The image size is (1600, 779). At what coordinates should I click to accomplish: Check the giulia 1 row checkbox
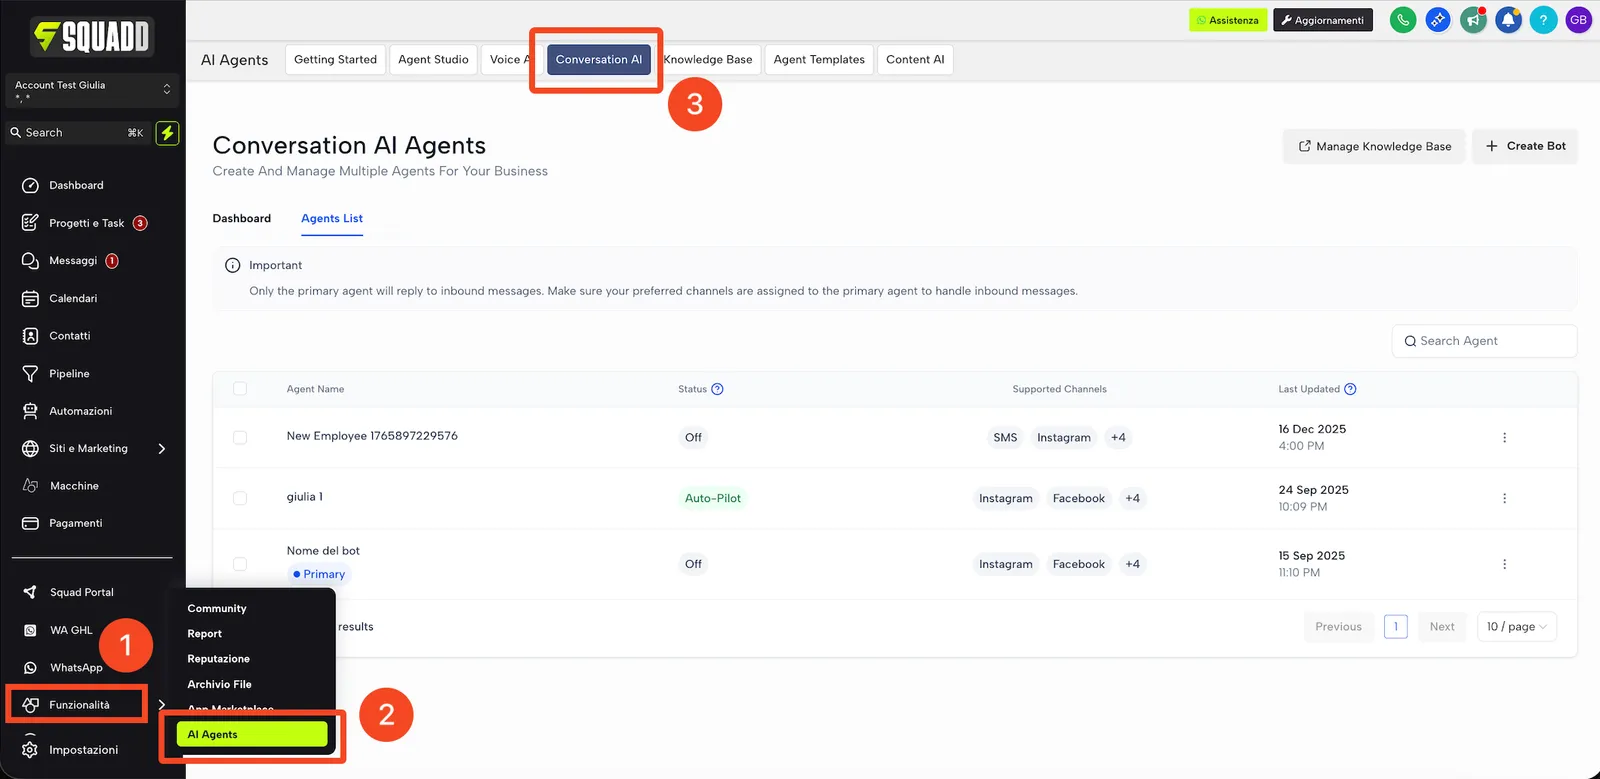pos(240,498)
